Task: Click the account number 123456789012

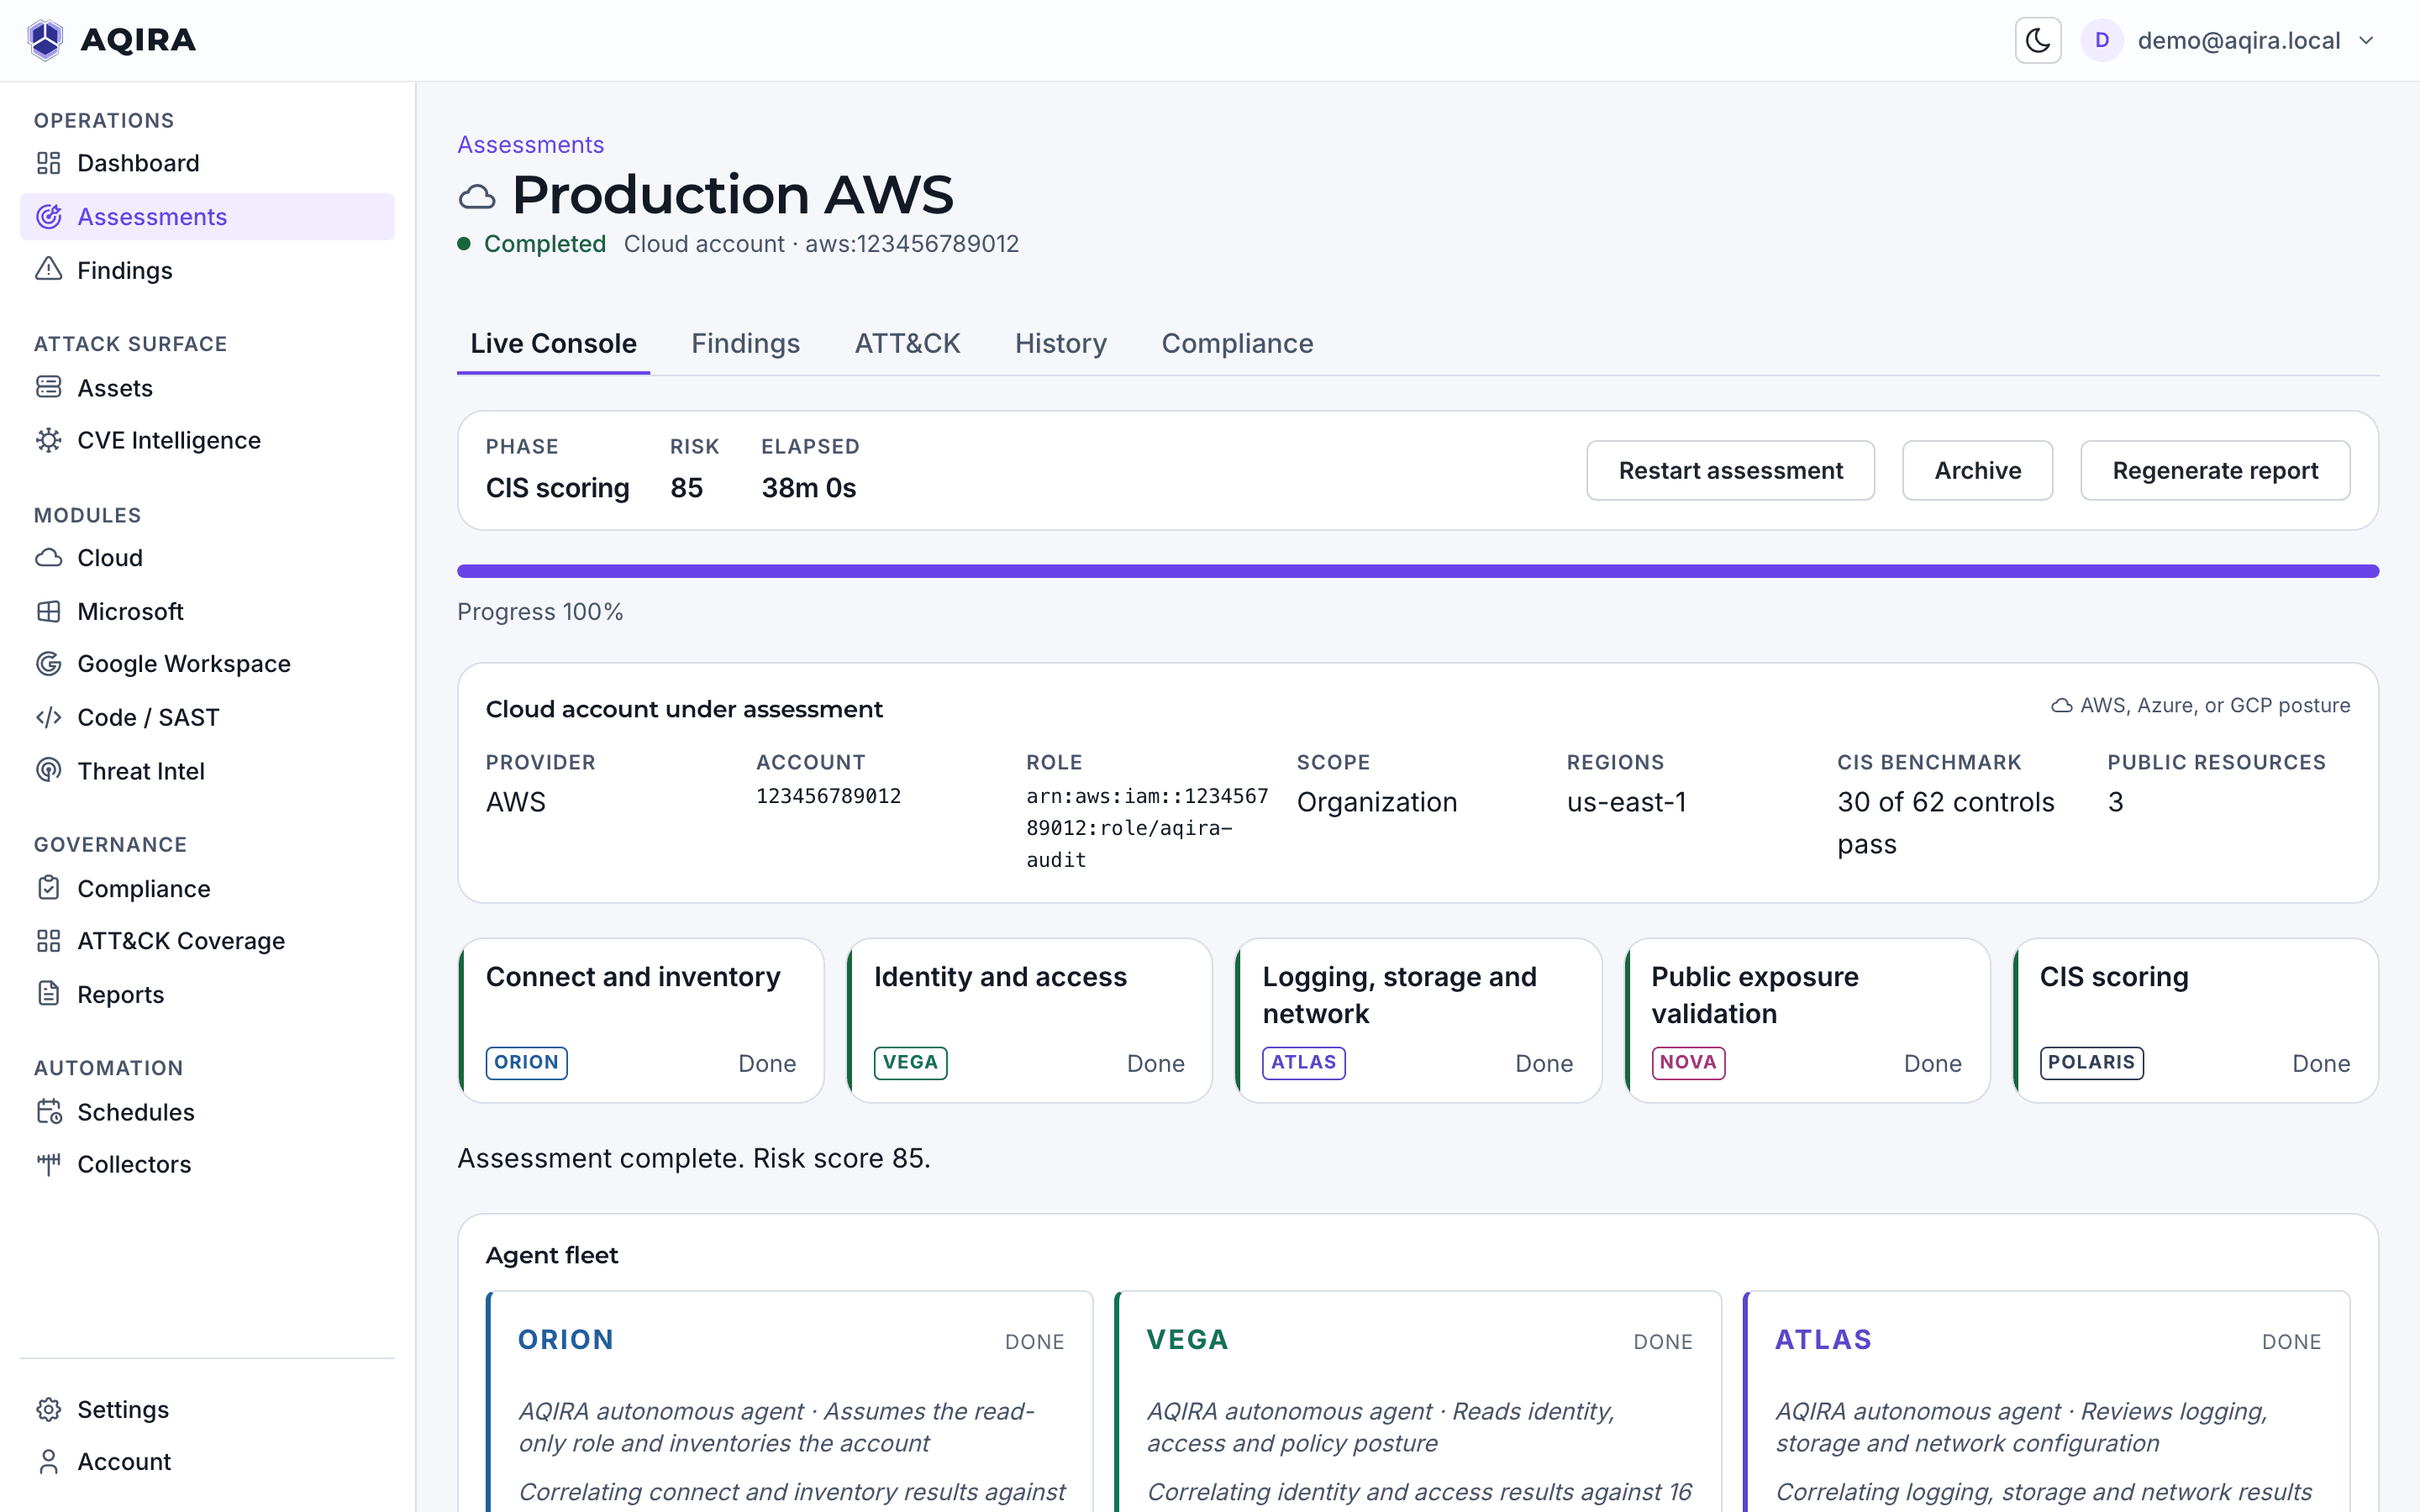Action: 828,796
